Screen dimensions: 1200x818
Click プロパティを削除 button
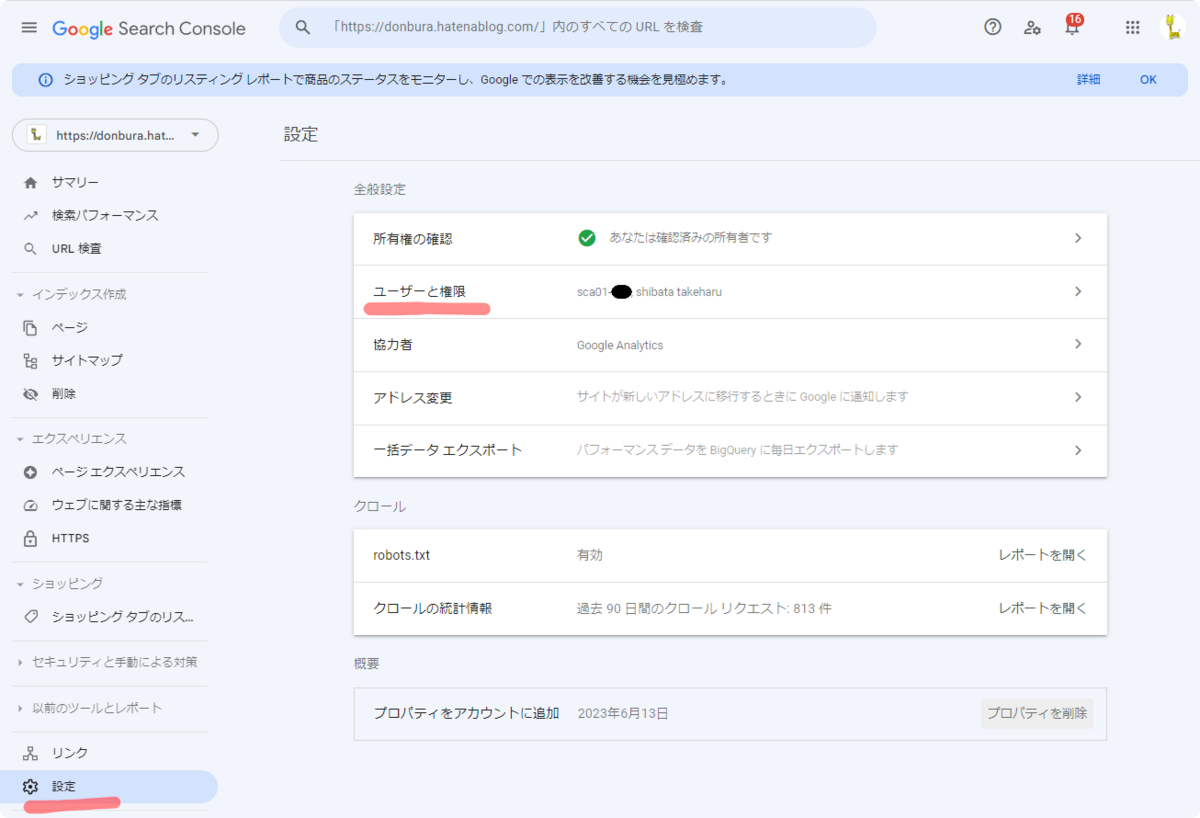pyautogui.click(x=1037, y=713)
